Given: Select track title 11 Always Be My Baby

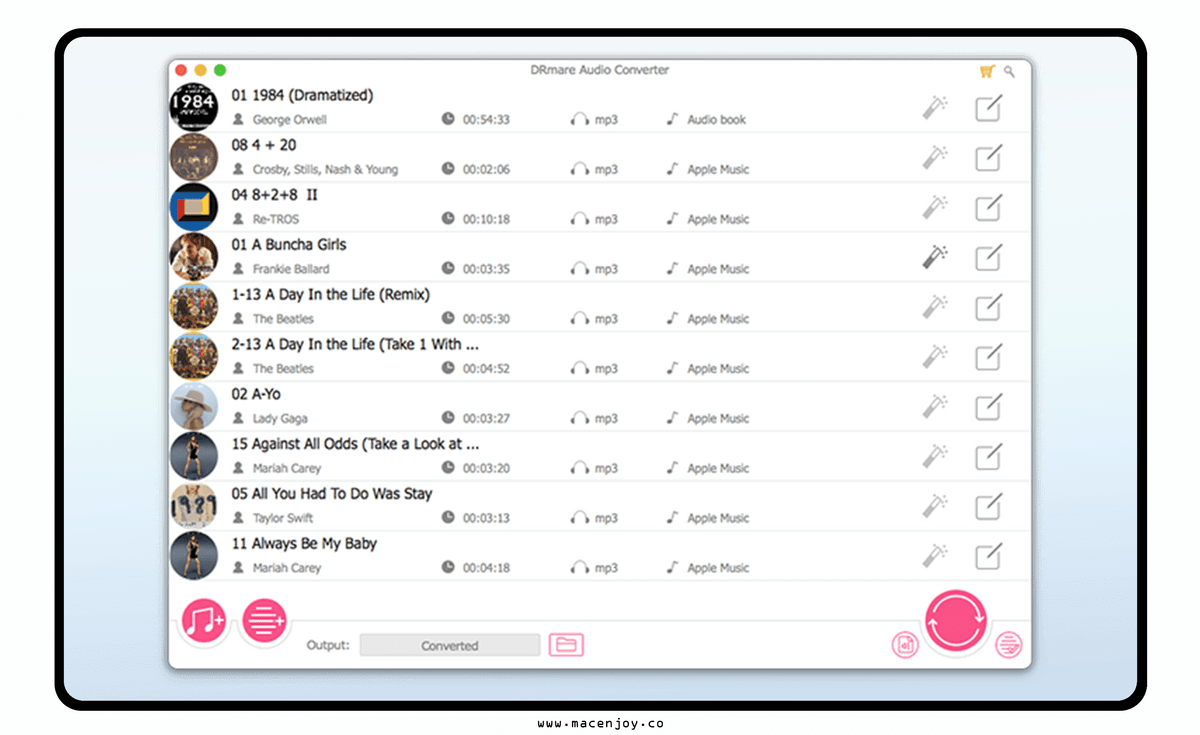Looking at the screenshot, I should [304, 544].
